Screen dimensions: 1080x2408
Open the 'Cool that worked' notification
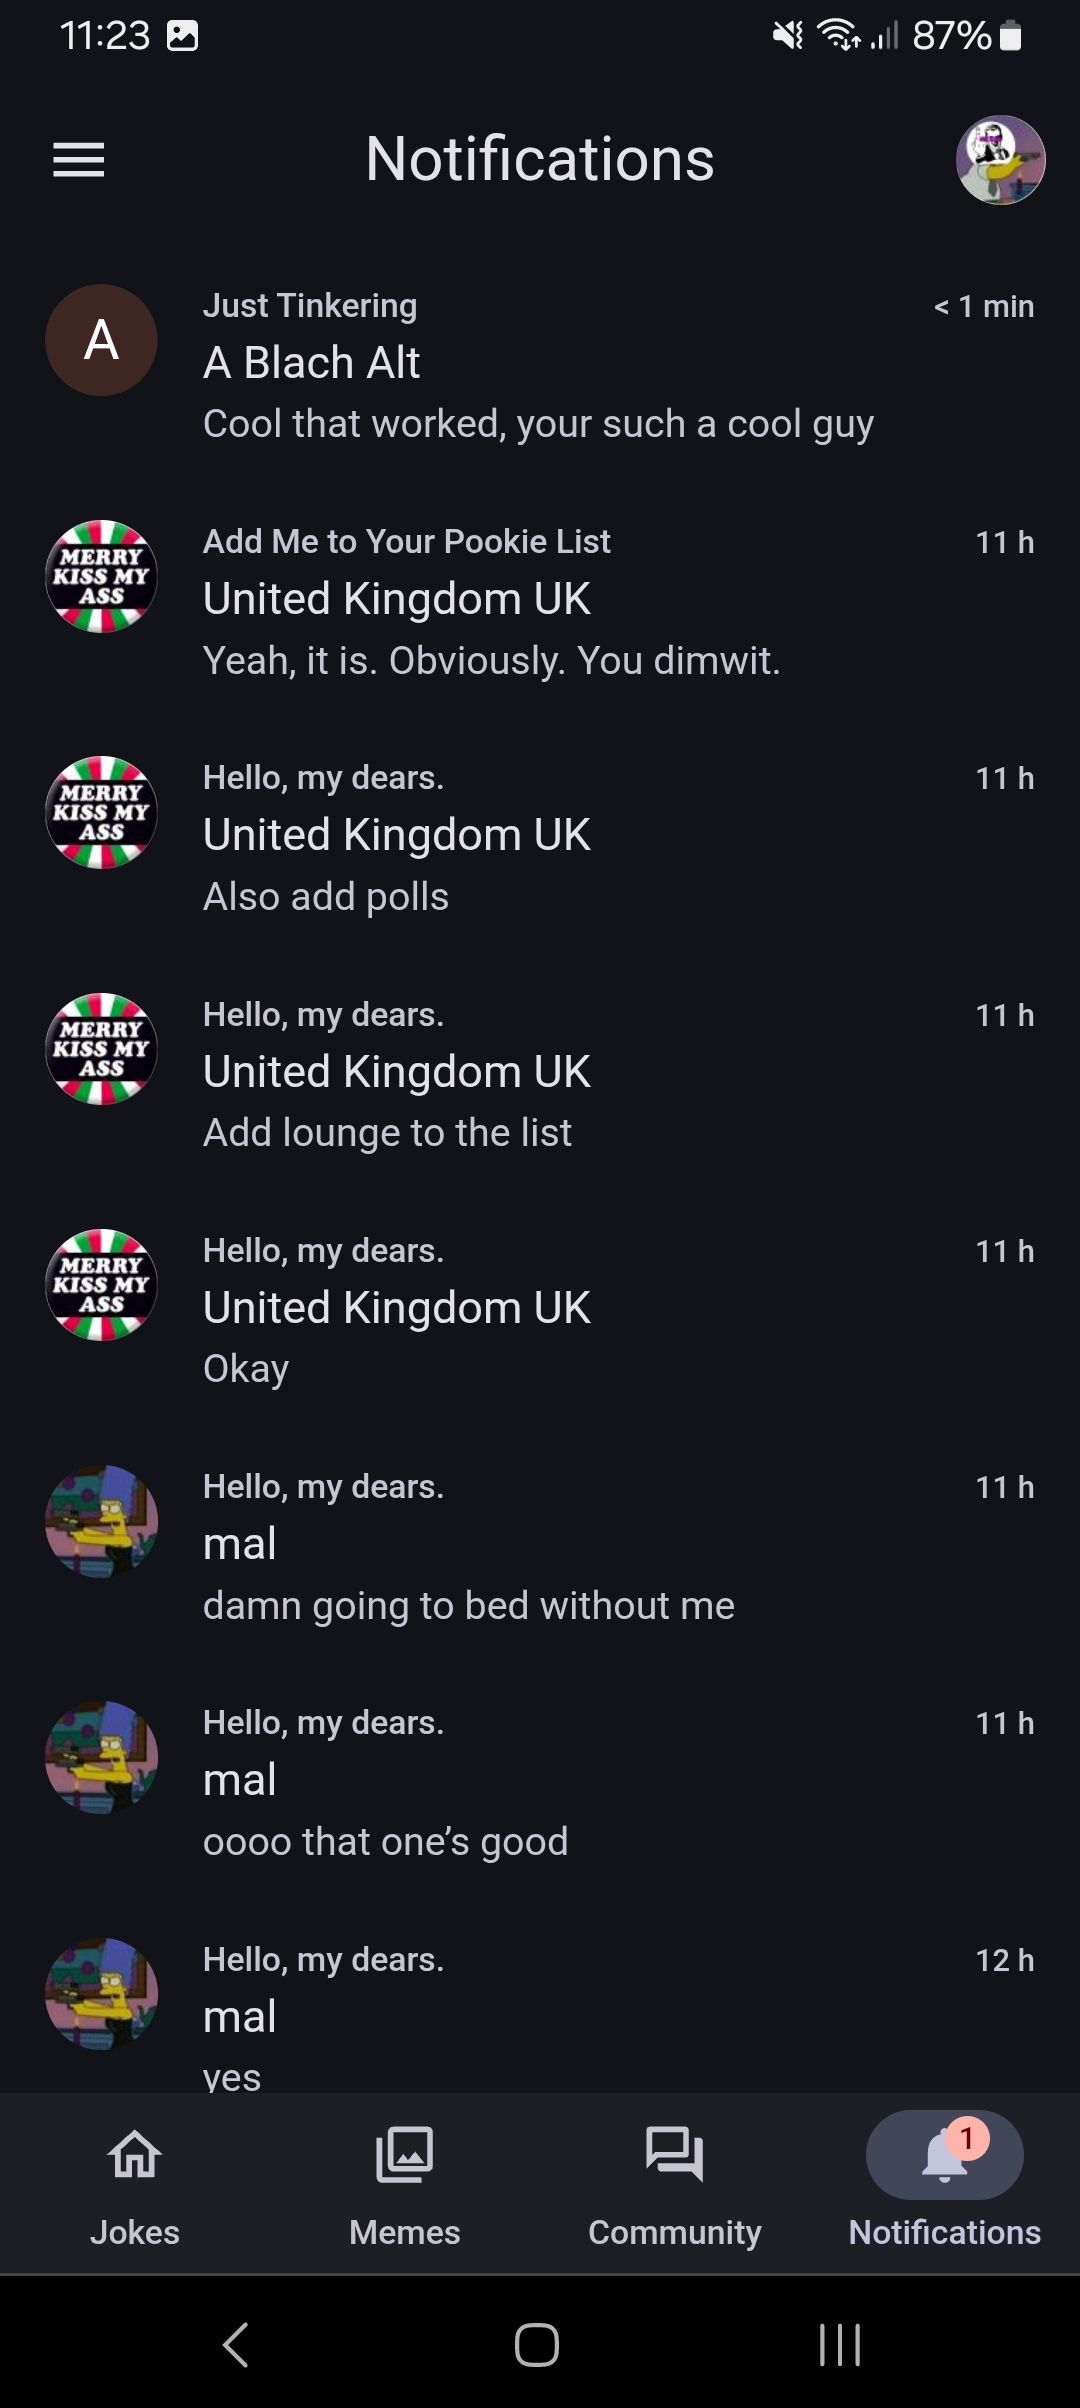pyautogui.click(x=538, y=424)
